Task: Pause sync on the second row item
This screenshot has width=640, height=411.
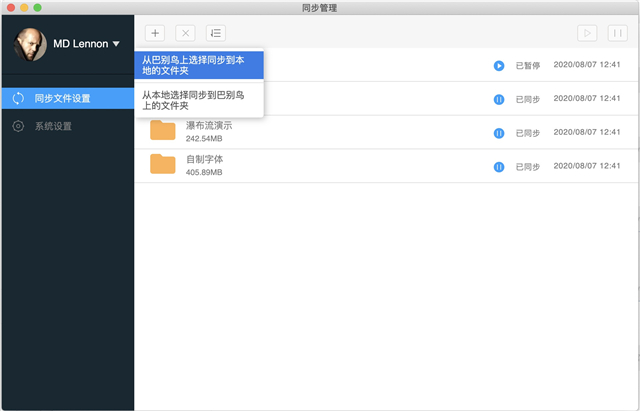Action: [x=498, y=99]
